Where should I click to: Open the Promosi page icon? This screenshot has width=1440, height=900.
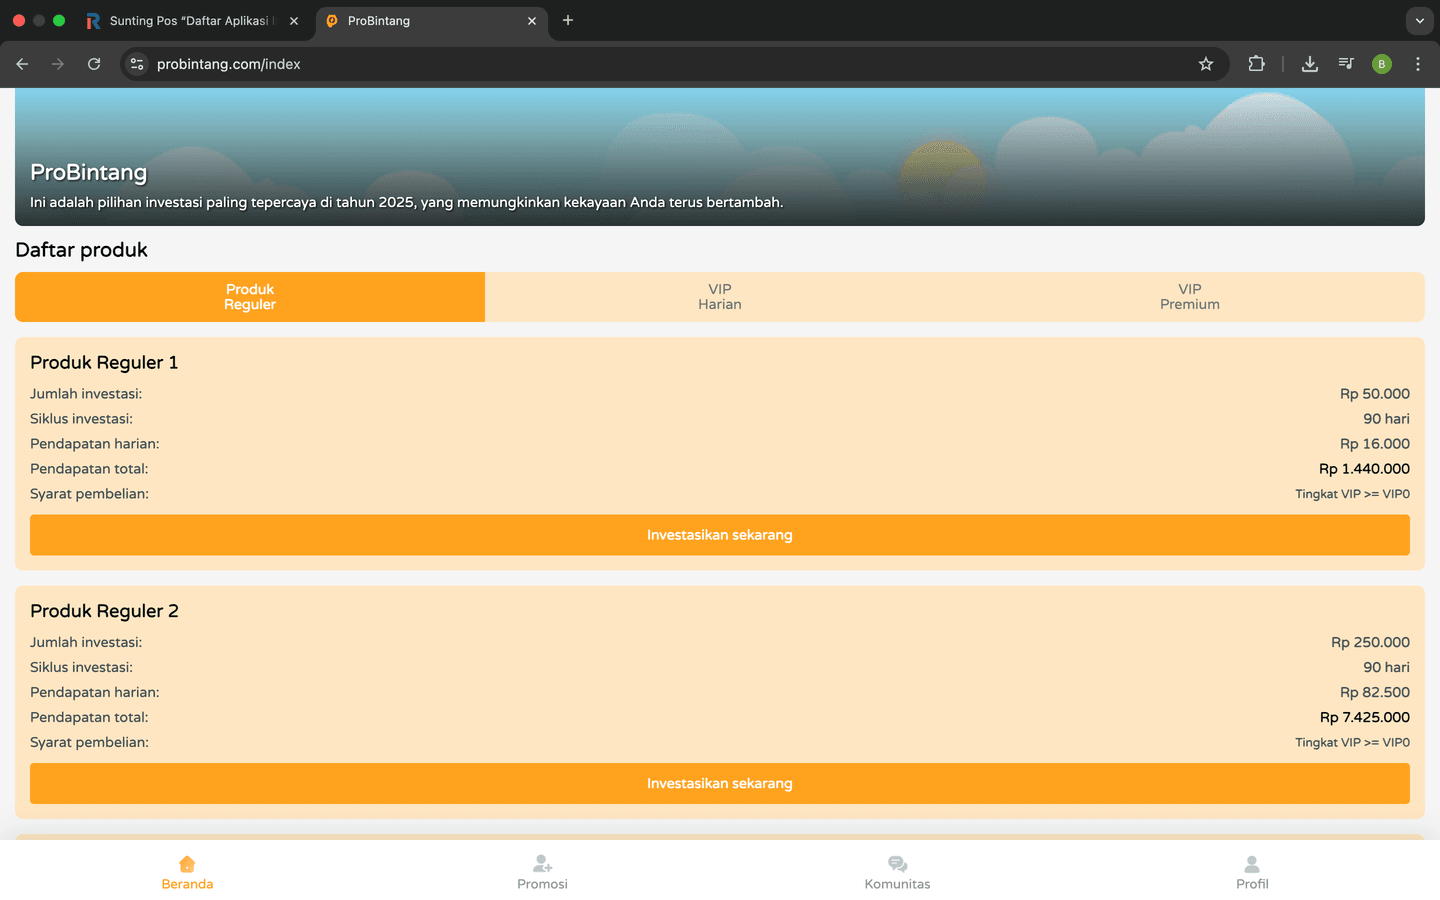[x=542, y=864]
